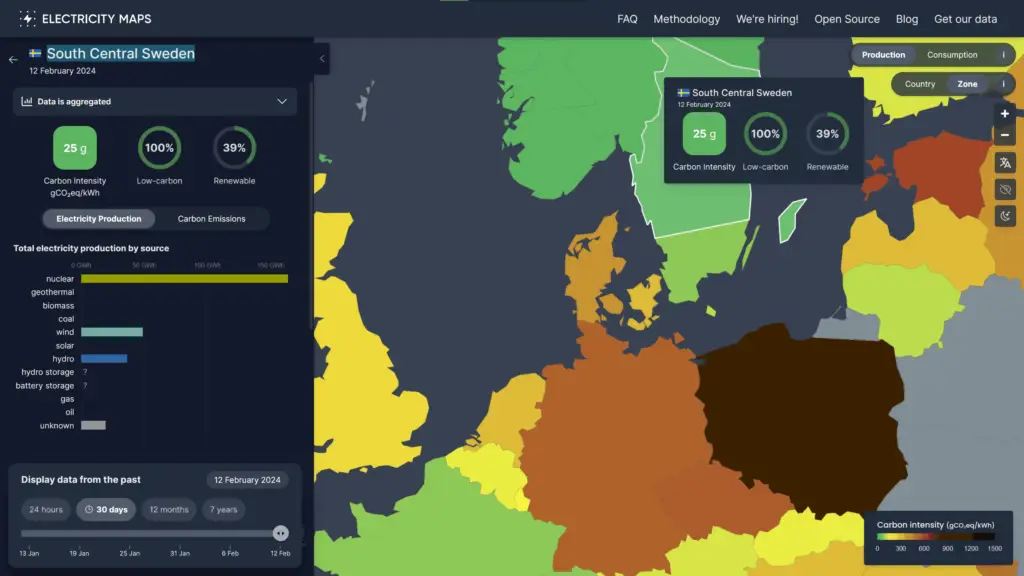Toggle dark mode moon icon
1024x576 pixels.
[x=1005, y=216]
